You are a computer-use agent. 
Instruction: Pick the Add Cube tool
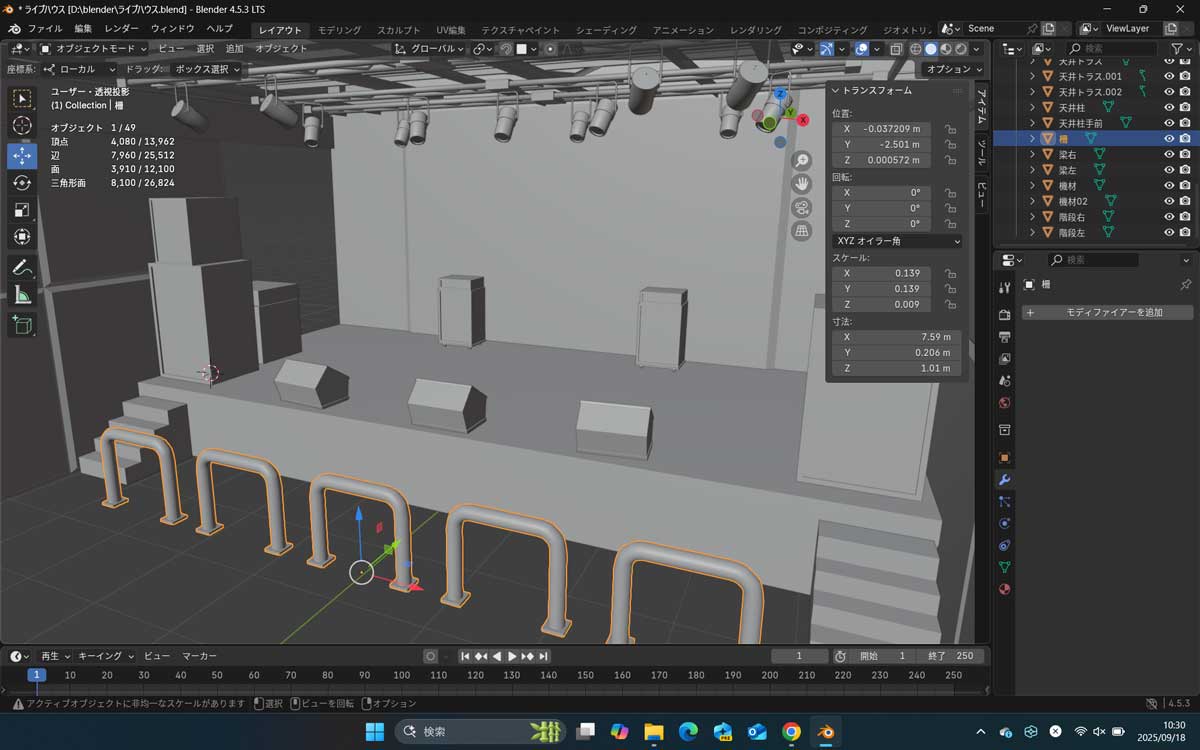coord(22,324)
